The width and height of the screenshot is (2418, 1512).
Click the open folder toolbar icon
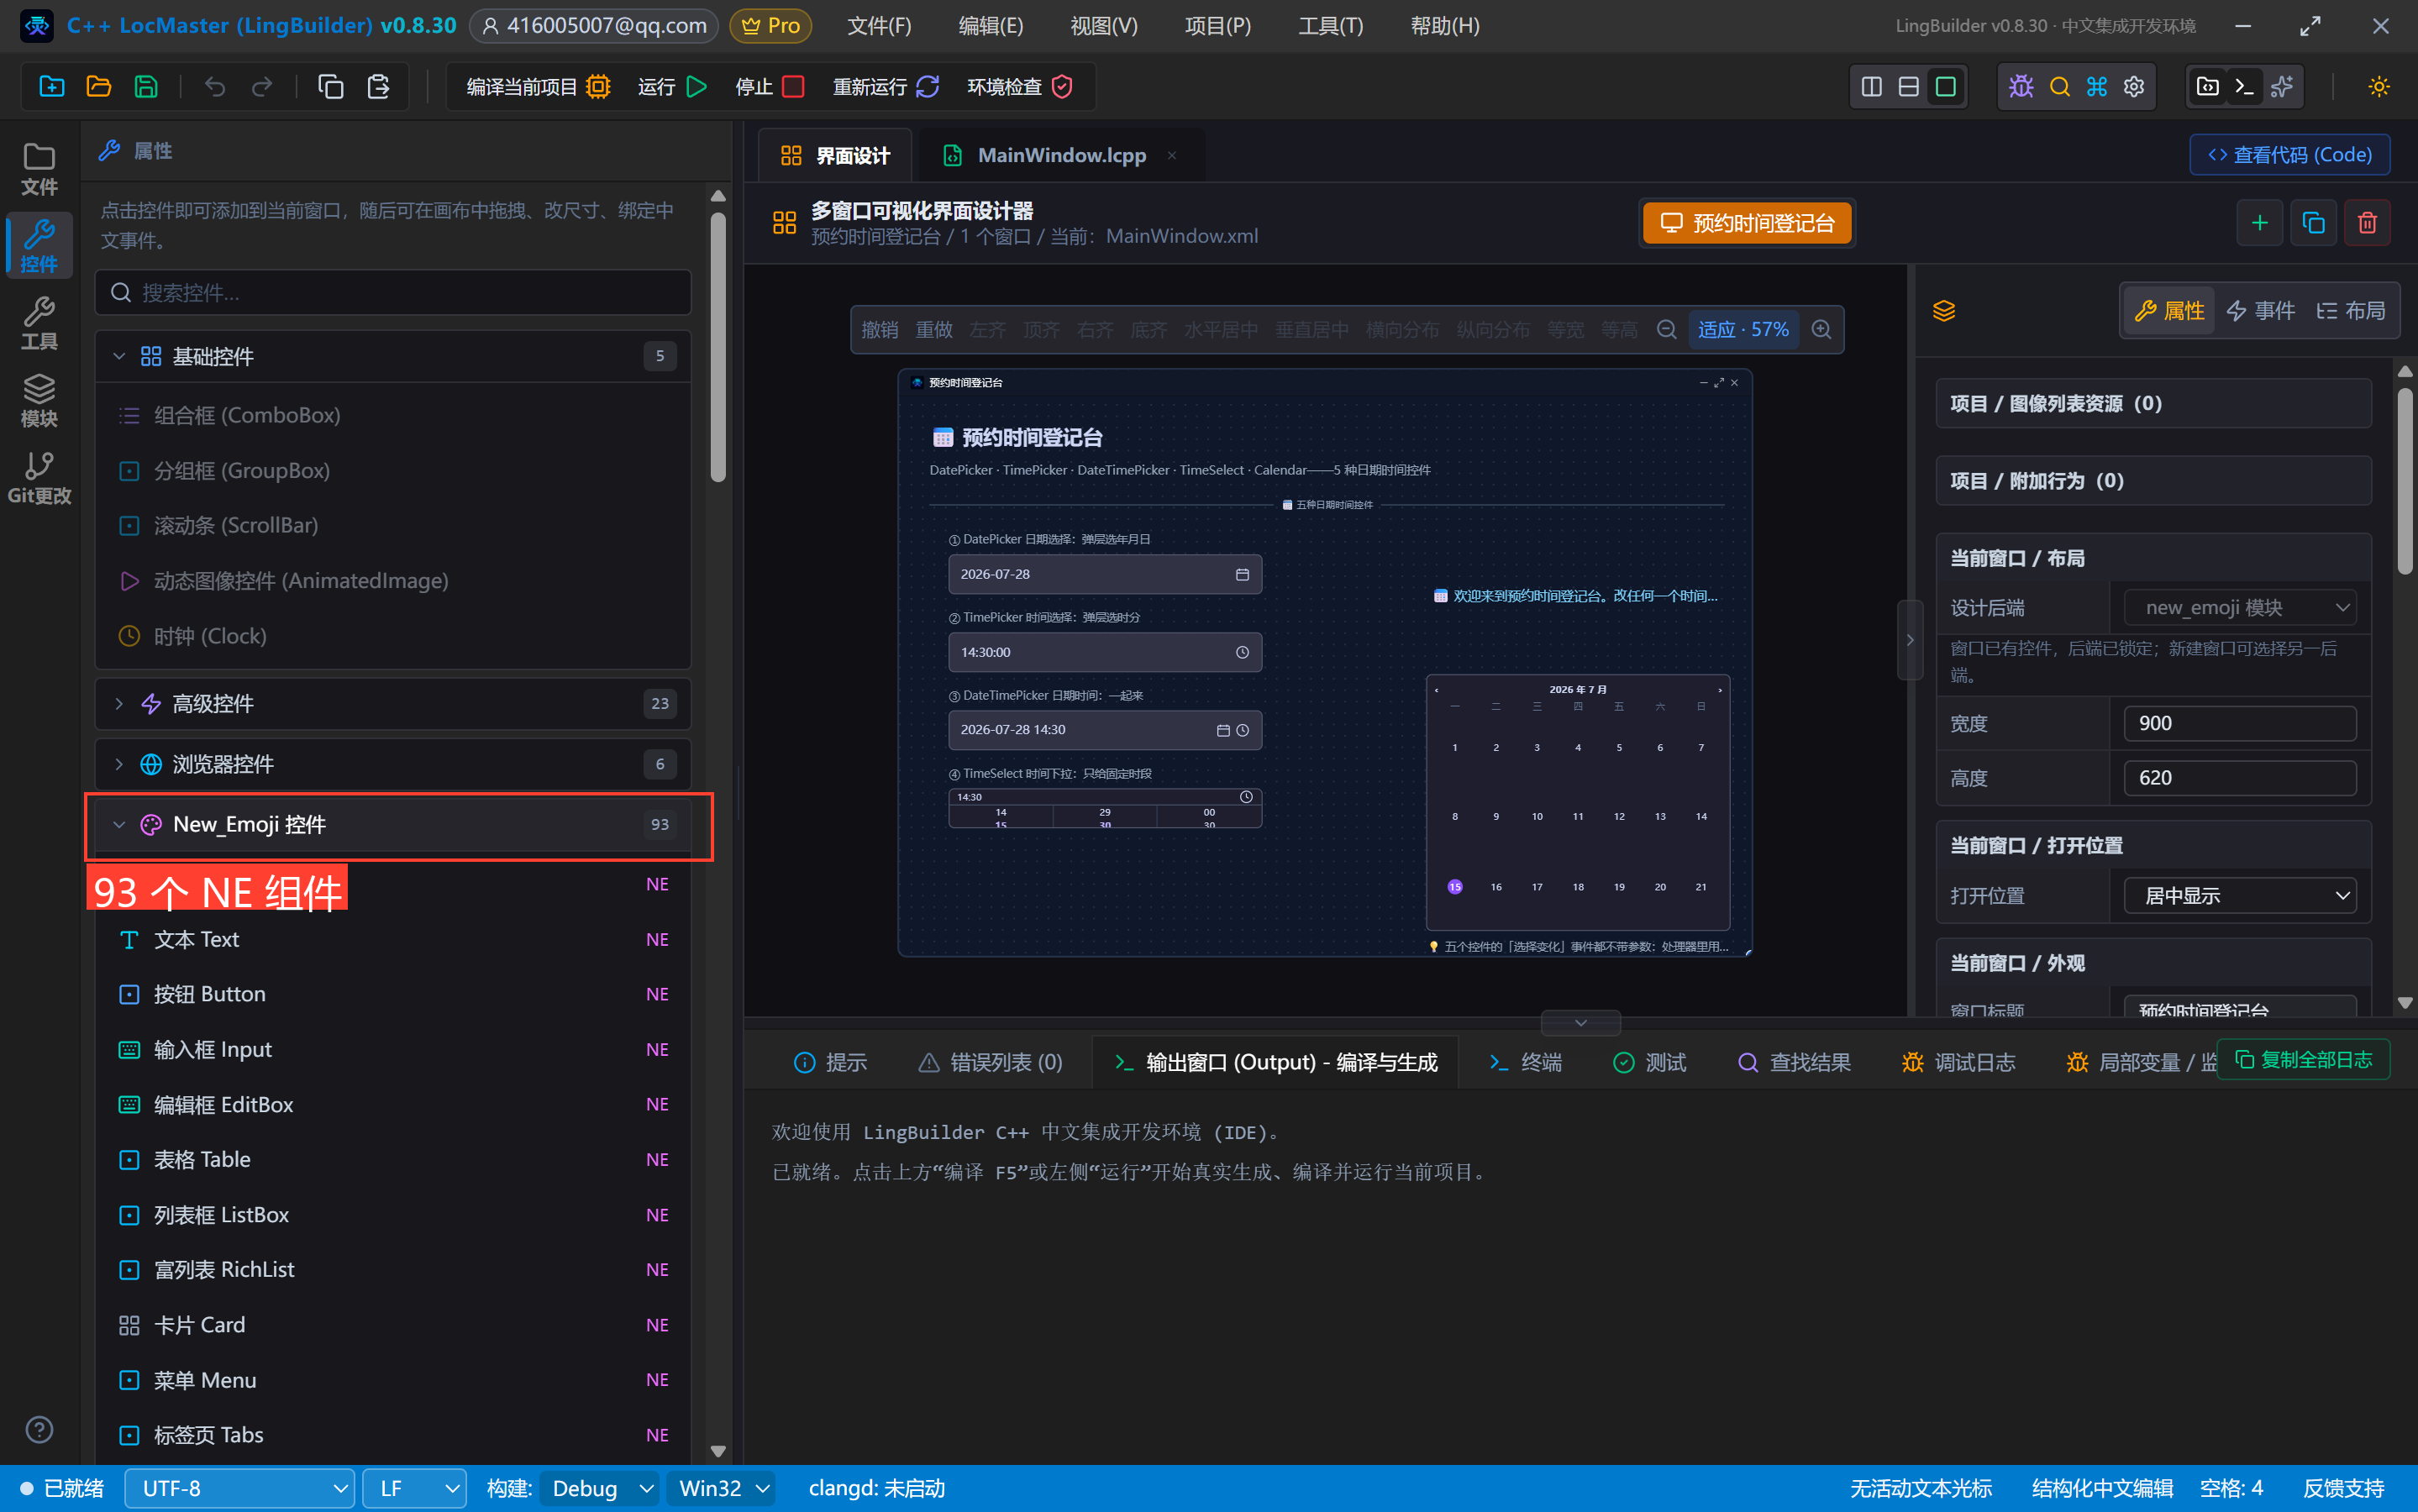coord(99,86)
